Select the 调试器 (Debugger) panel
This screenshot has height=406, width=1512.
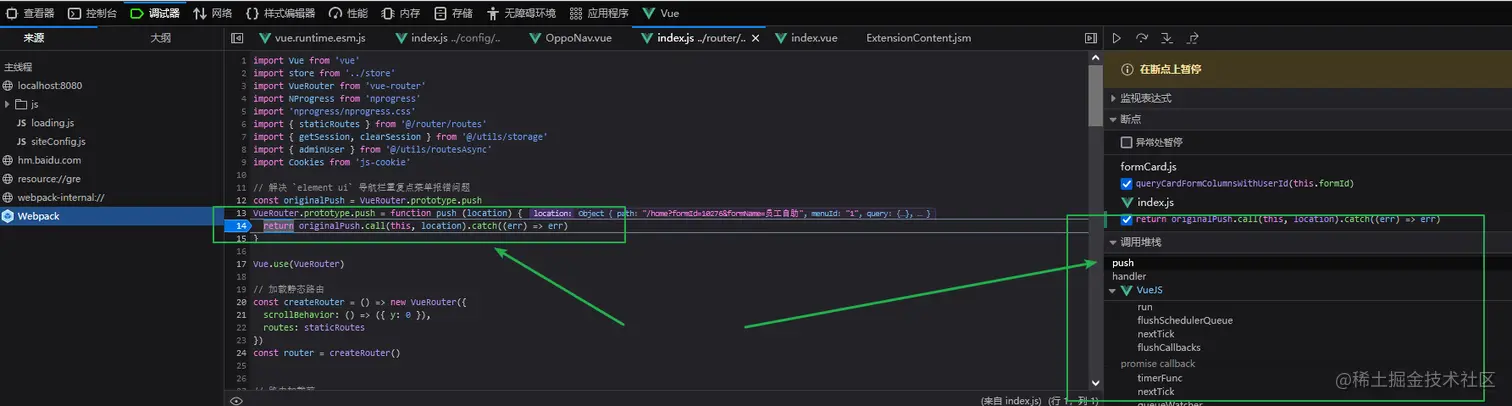156,13
